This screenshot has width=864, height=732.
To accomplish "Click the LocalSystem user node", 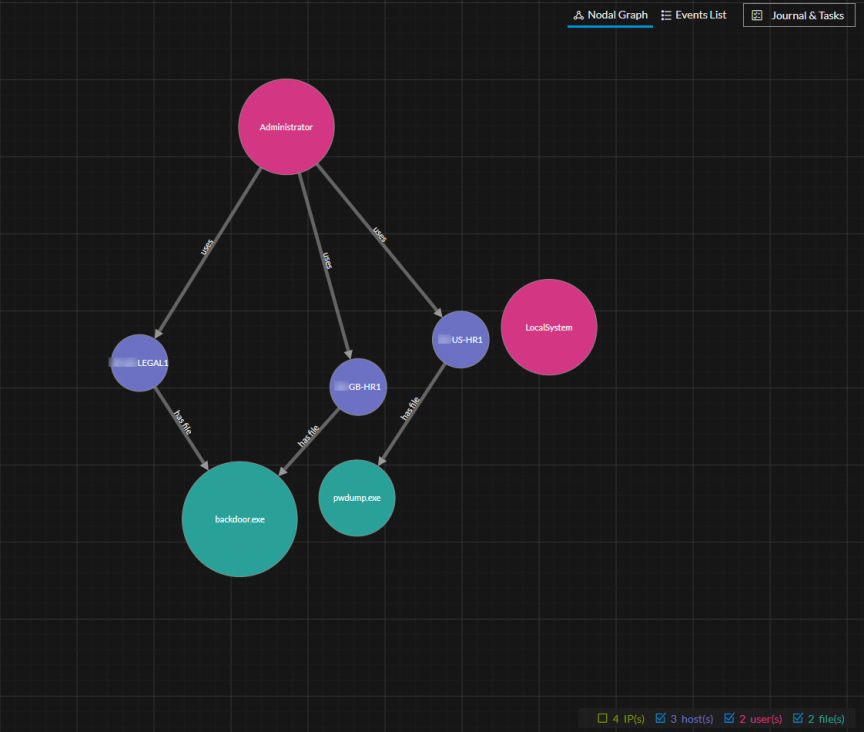I will click(549, 327).
